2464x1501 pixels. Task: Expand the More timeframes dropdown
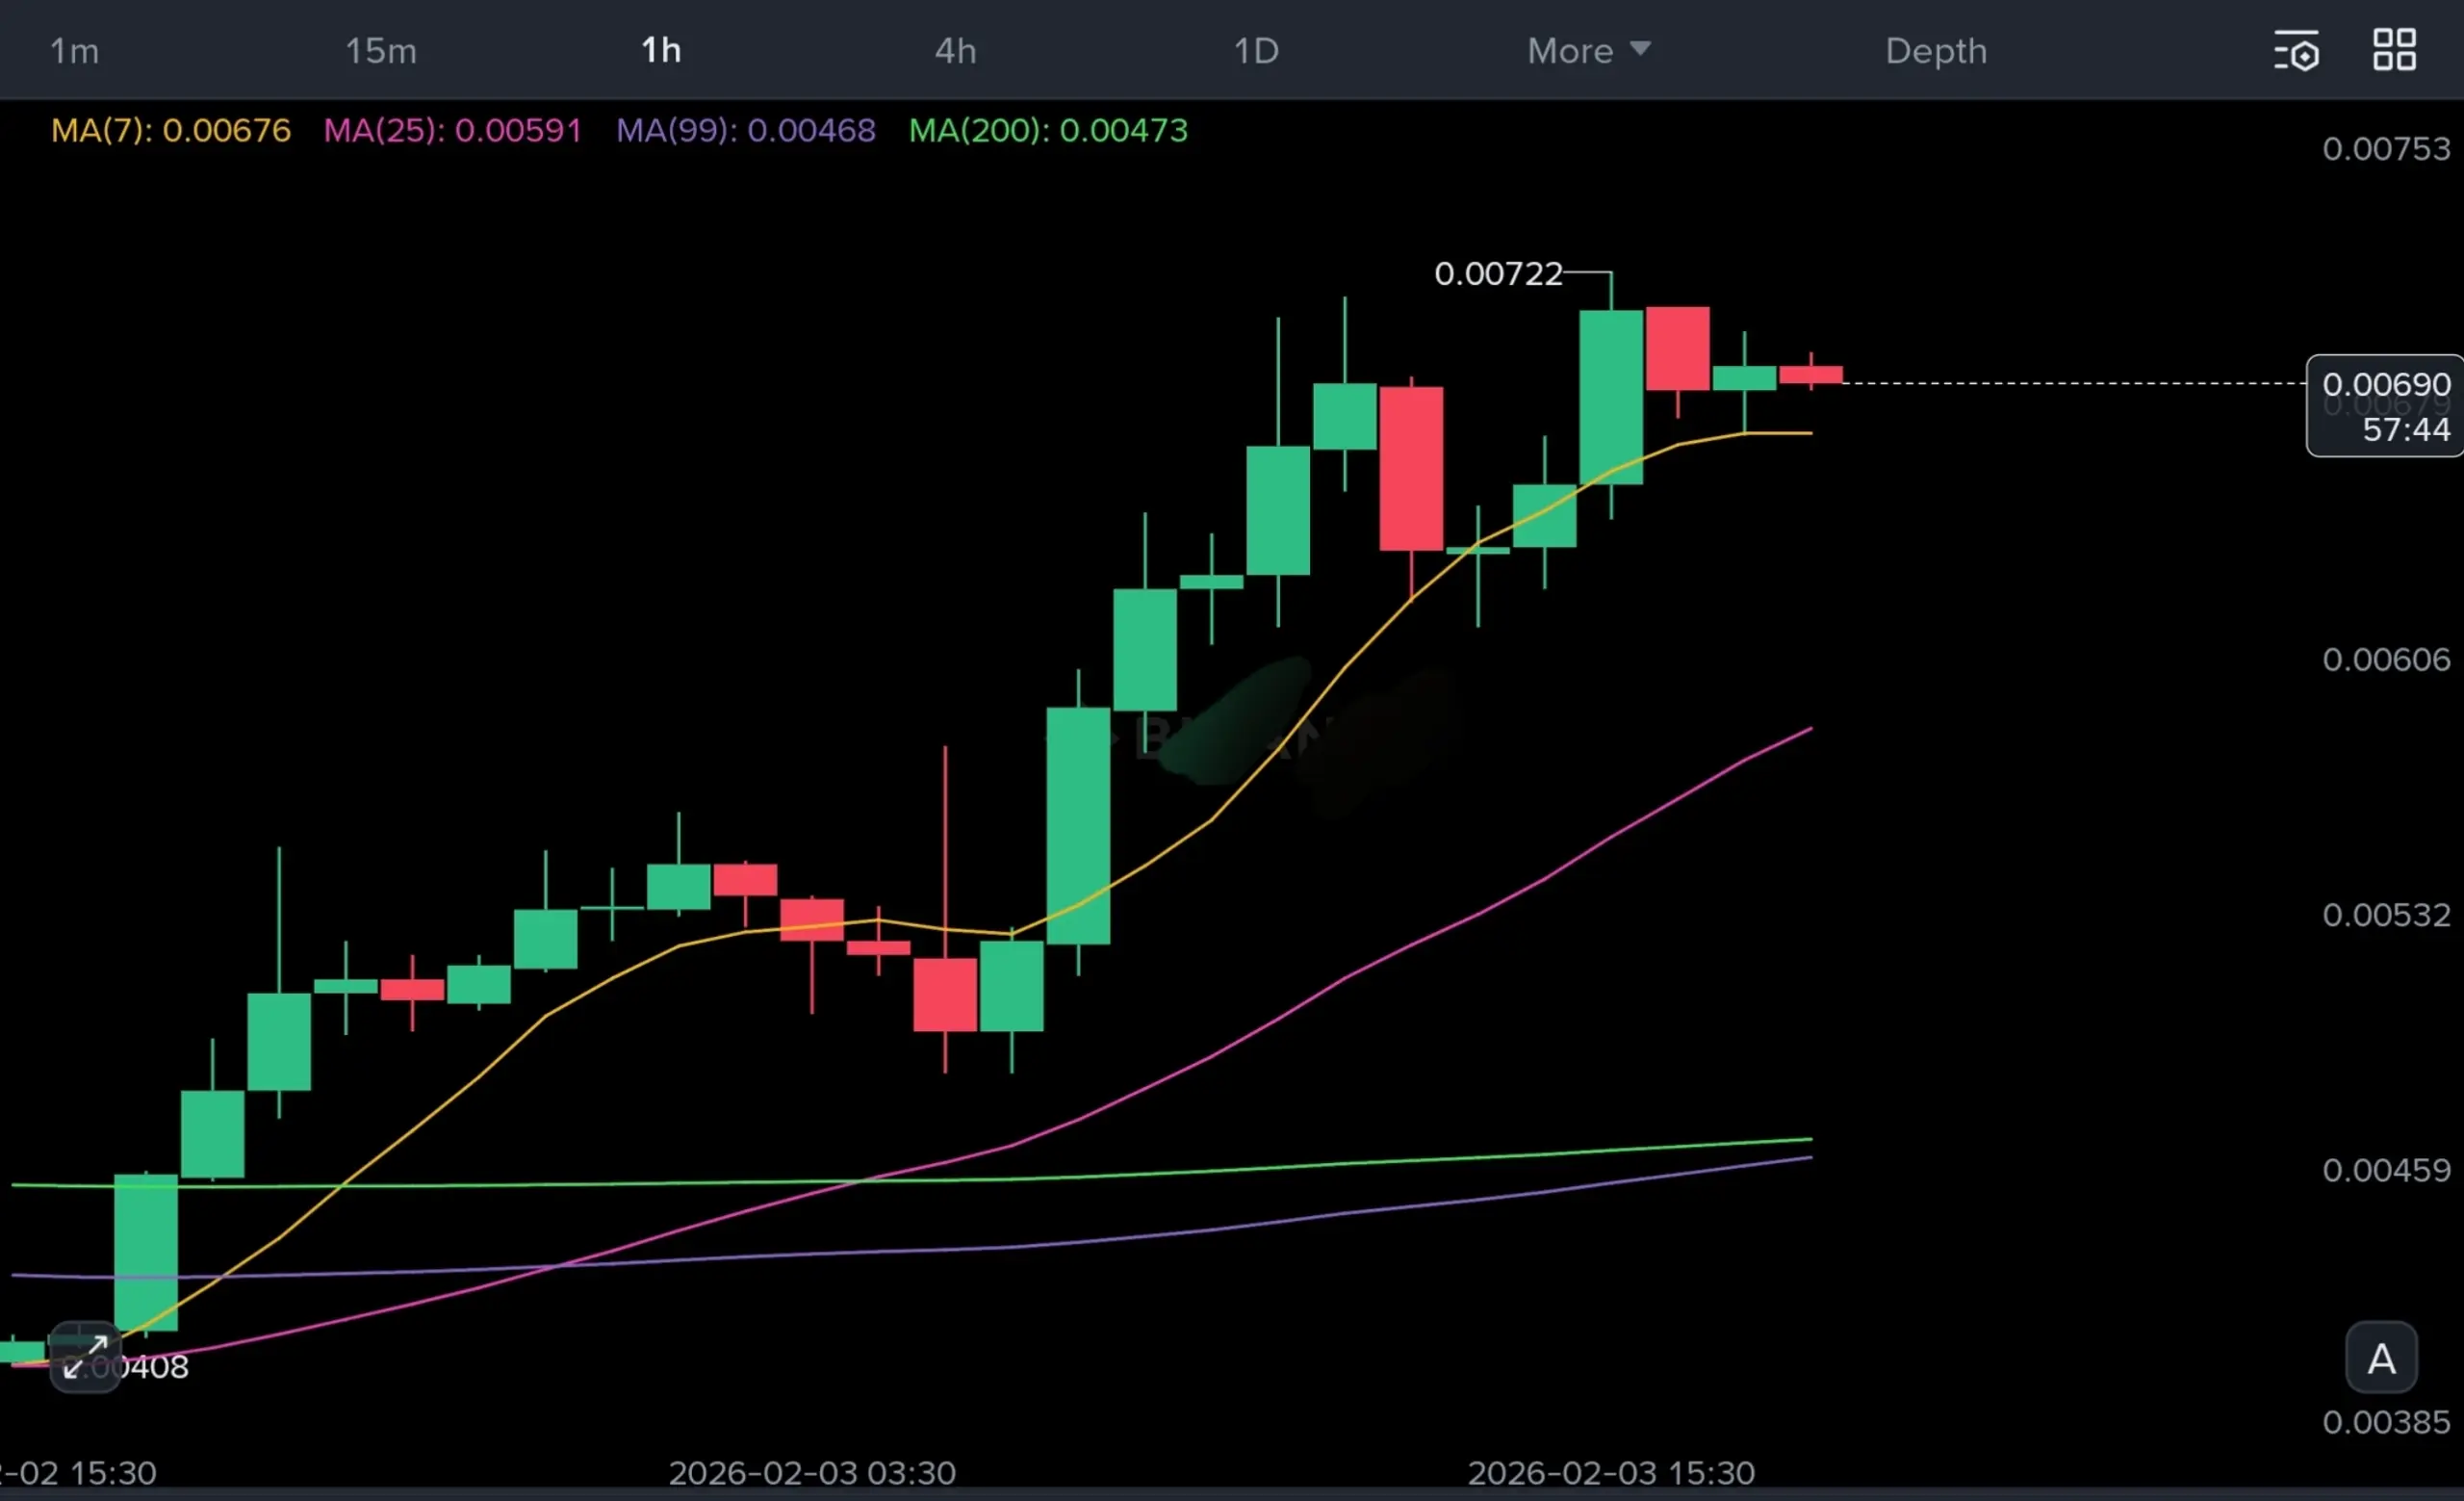[x=1587, y=51]
